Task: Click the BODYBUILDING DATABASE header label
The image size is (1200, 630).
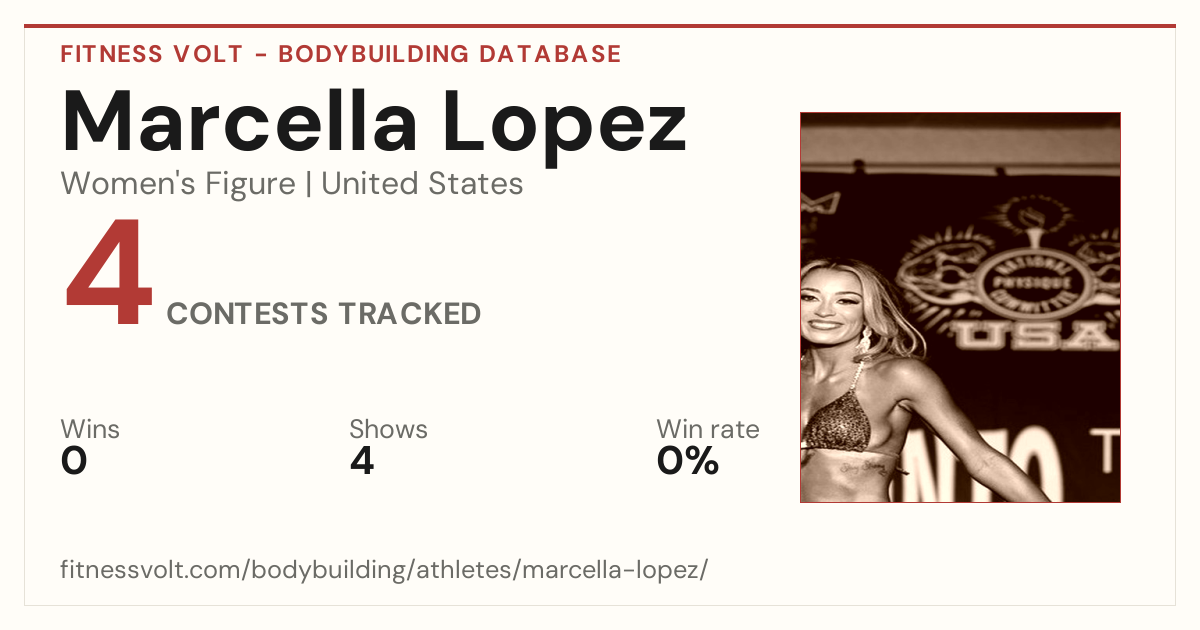Action: [450, 54]
